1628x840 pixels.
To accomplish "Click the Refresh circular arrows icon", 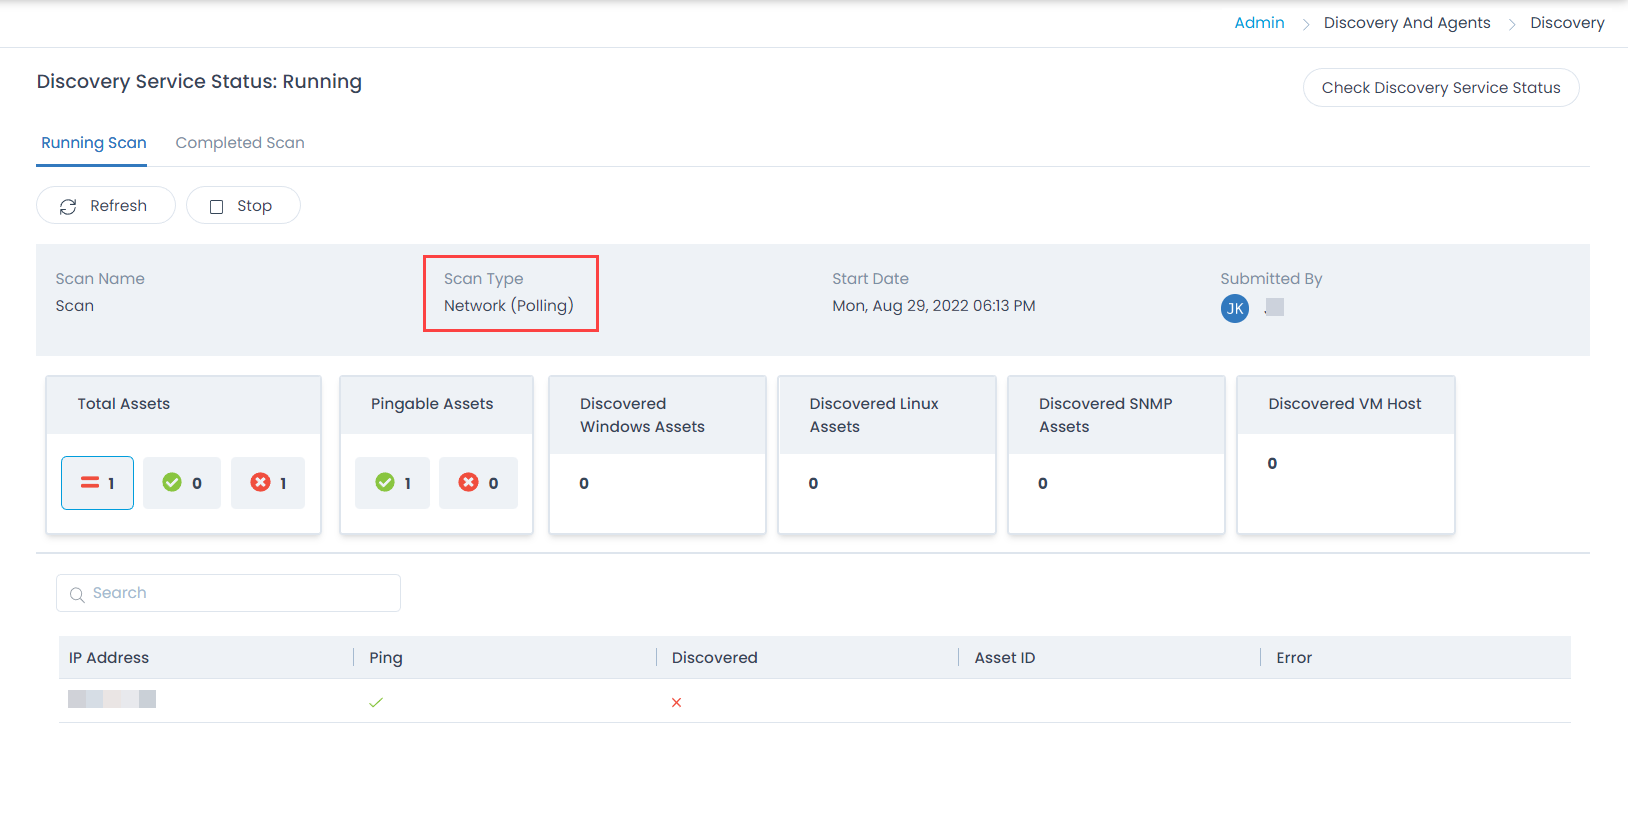I will coord(68,206).
